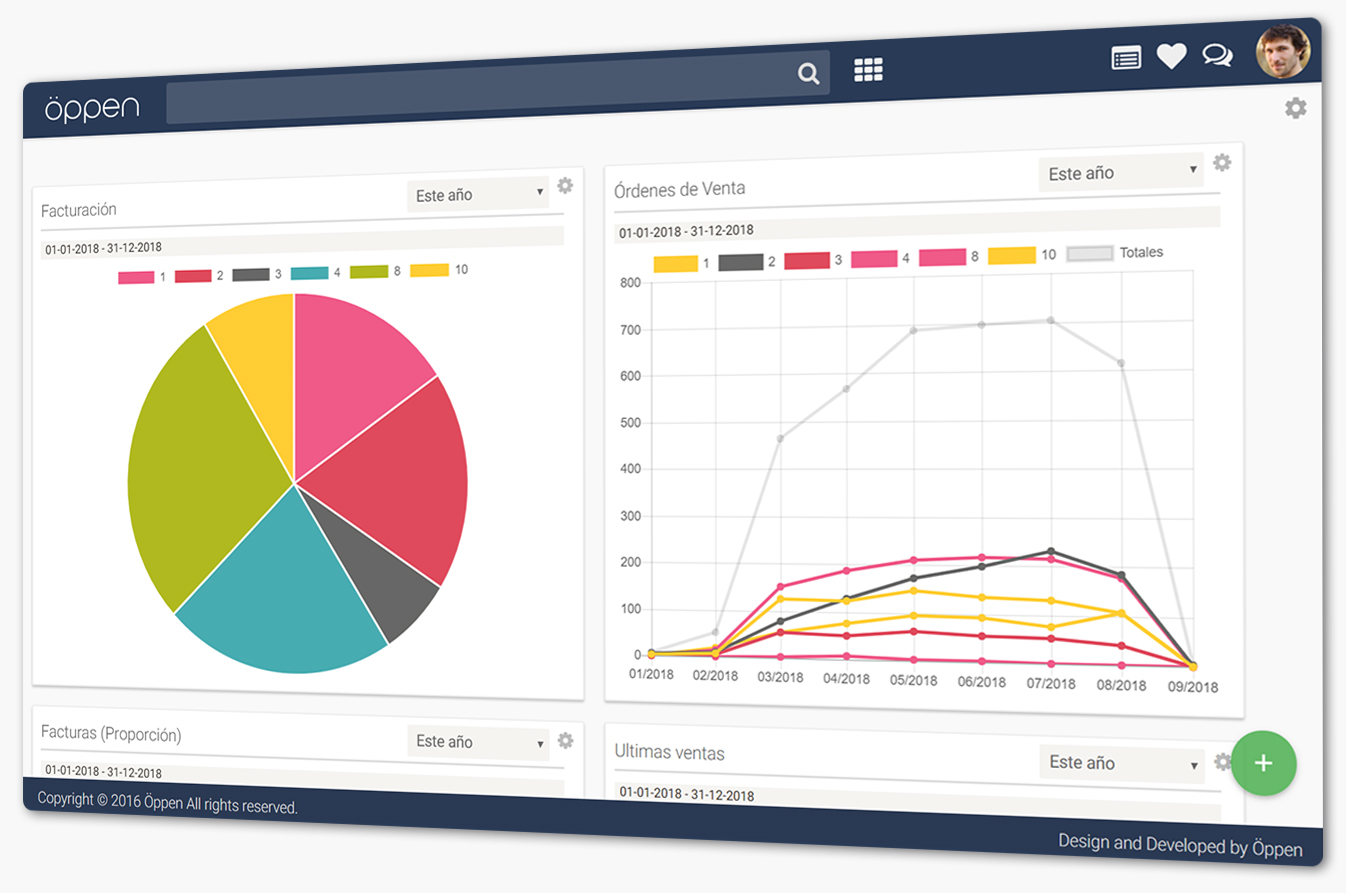Open the search with the magnifier icon
Image resolution: width=1346 pixels, height=893 pixels.
click(x=808, y=72)
